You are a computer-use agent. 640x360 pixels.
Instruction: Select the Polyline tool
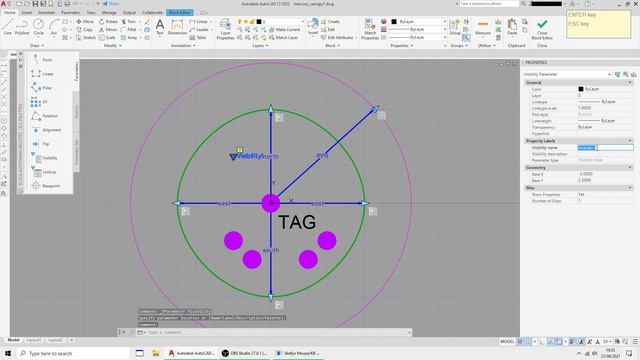pyautogui.click(x=22, y=27)
